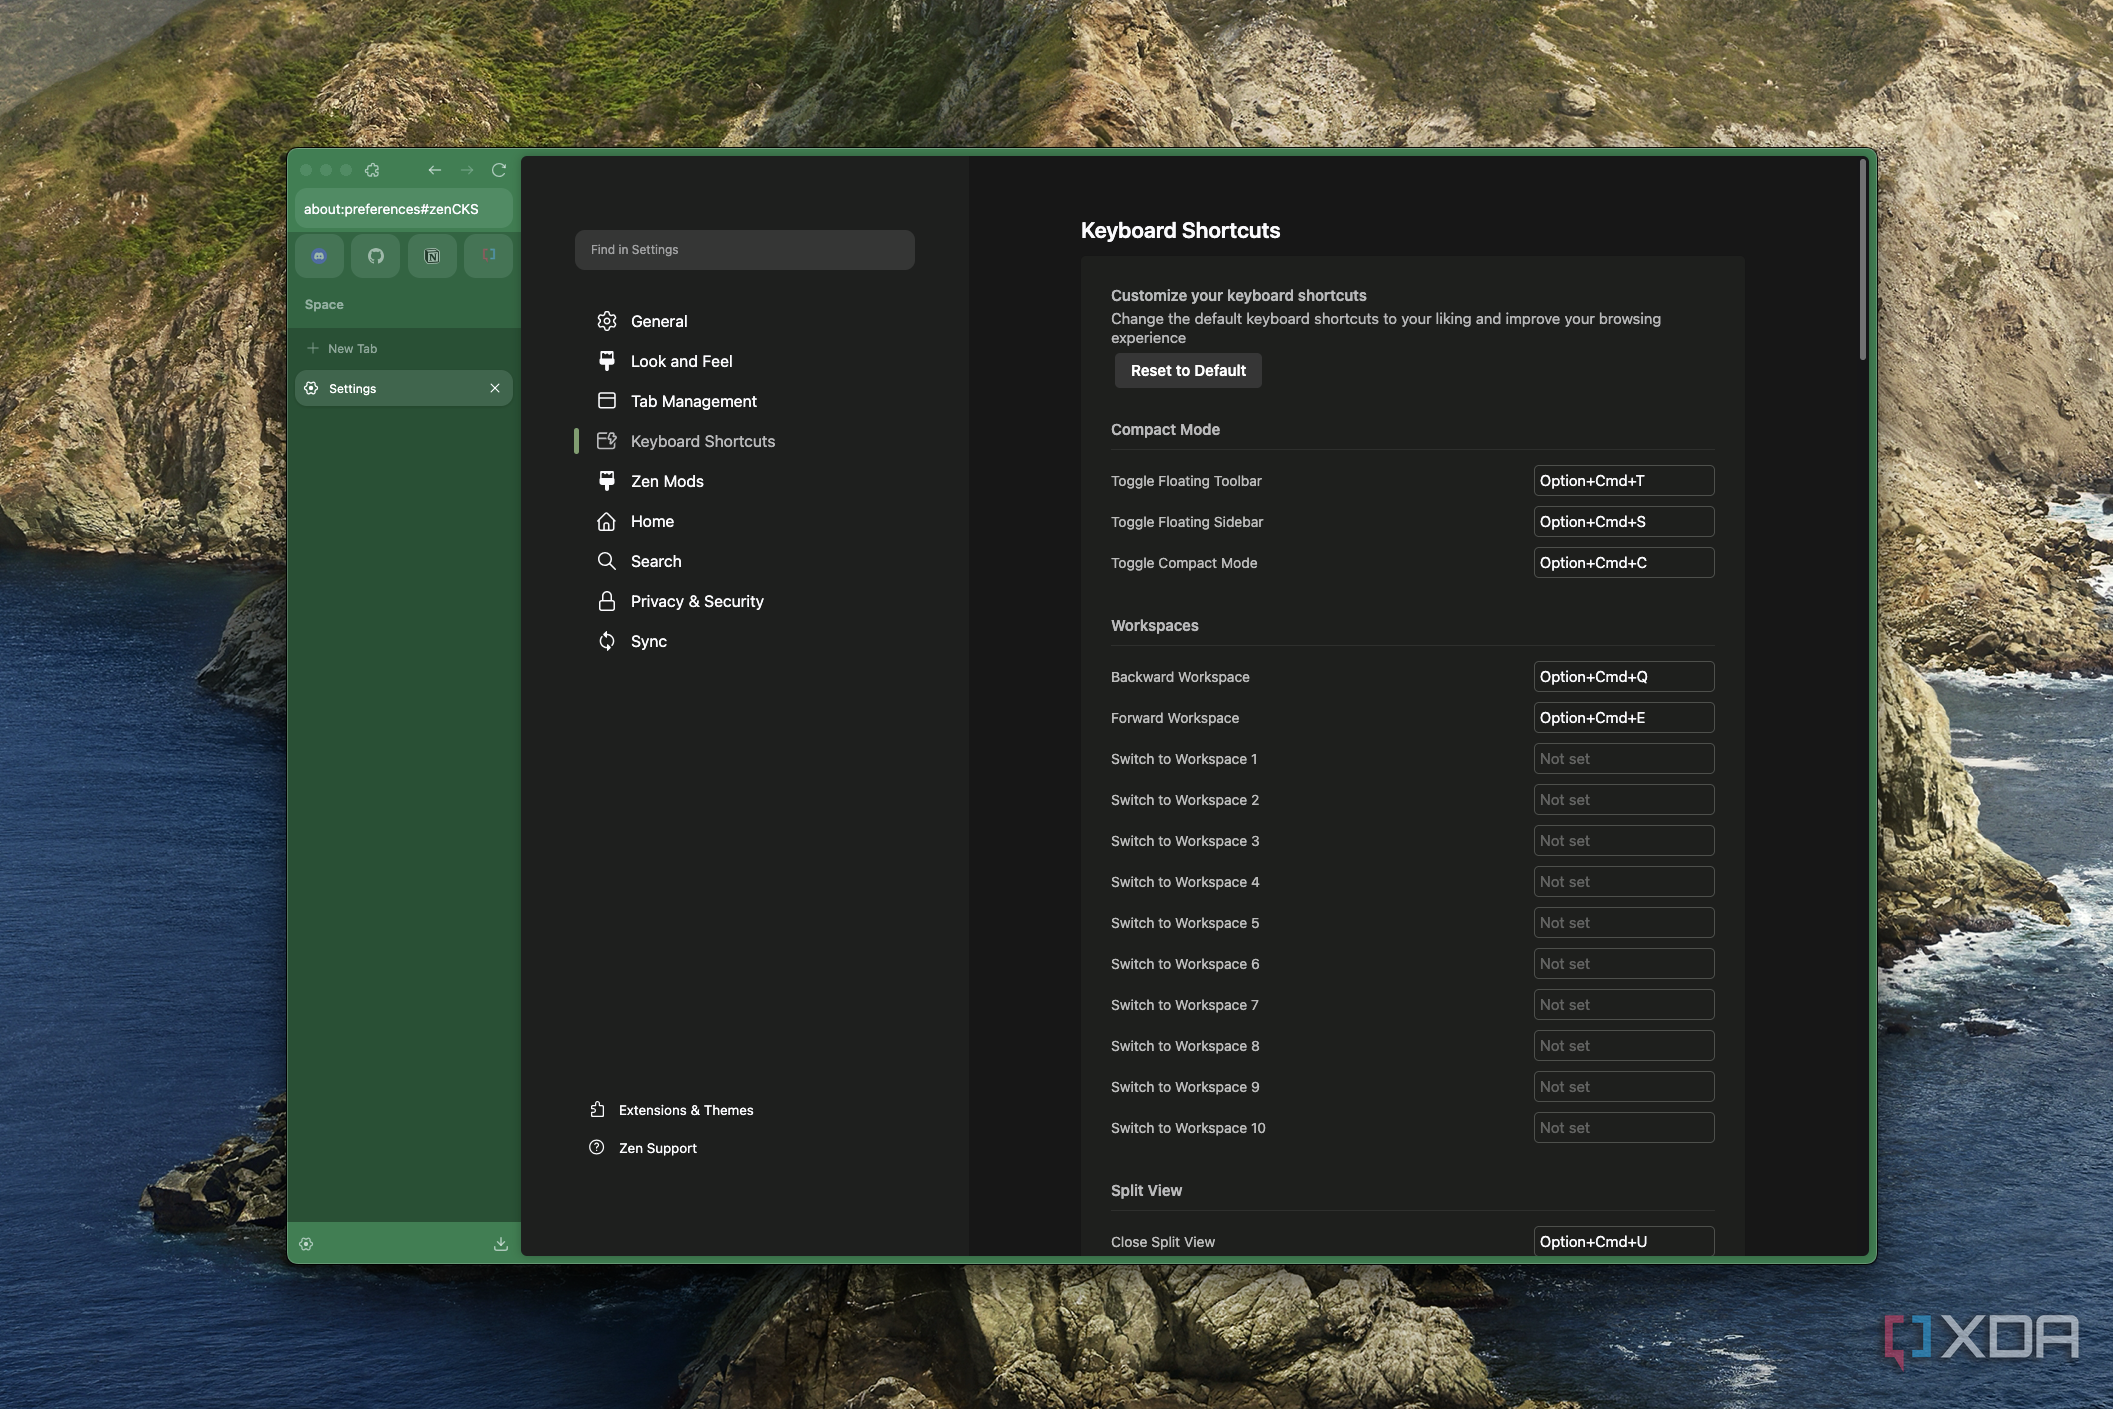
Task: Open the Extensions & Themes link
Action: pos(685,1110)
